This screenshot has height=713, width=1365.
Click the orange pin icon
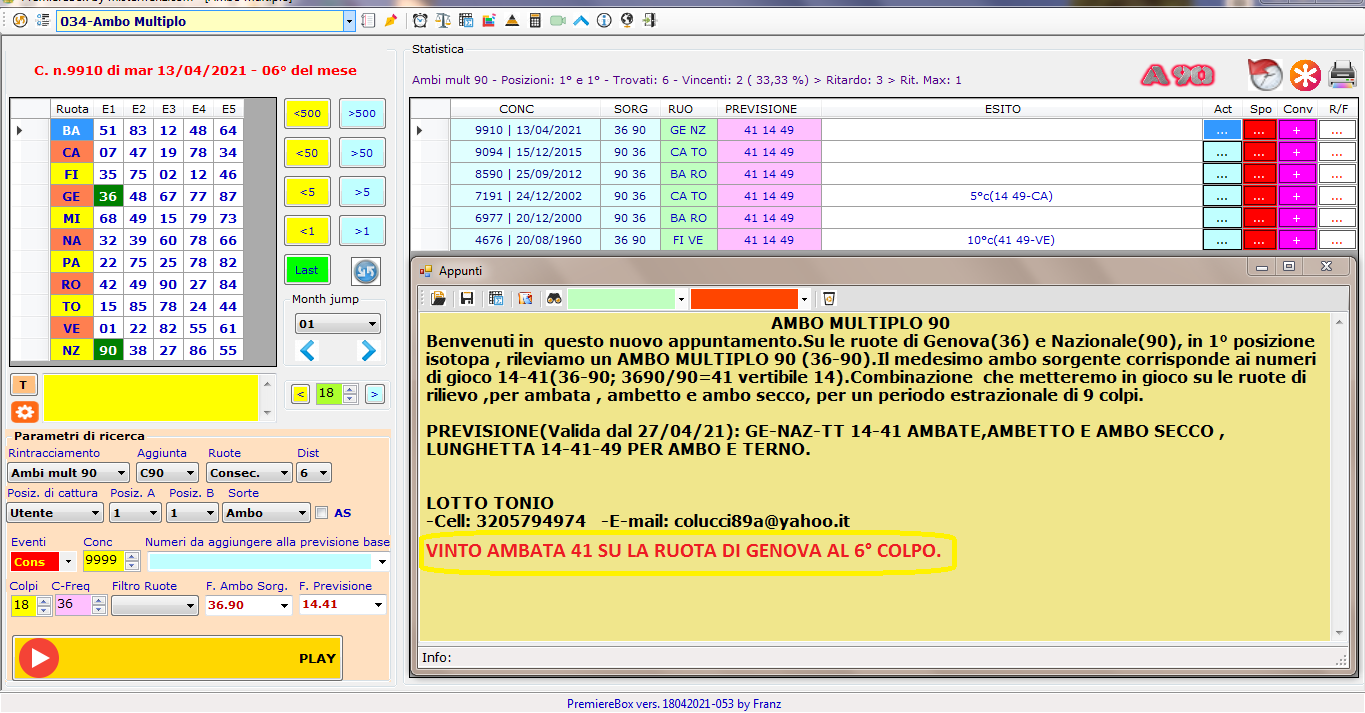click(x=391, y=20)
